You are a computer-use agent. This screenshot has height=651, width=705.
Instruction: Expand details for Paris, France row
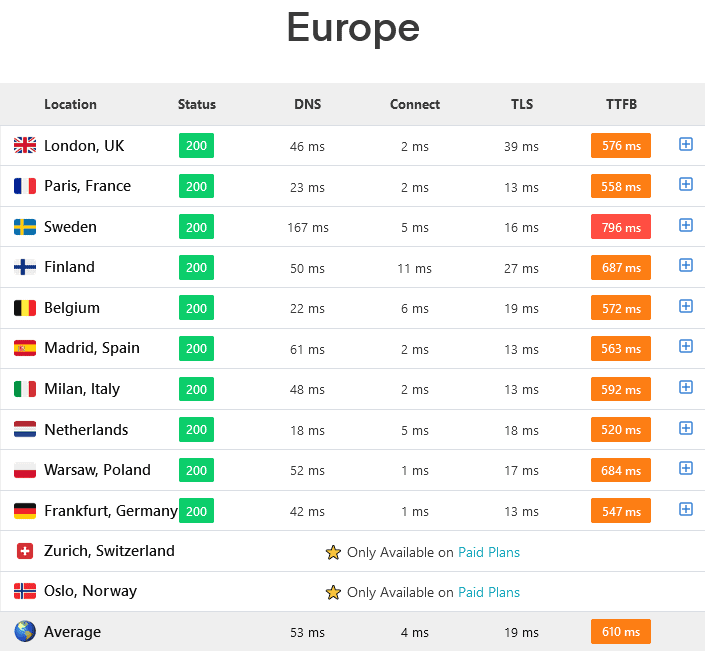coord(685,184)
